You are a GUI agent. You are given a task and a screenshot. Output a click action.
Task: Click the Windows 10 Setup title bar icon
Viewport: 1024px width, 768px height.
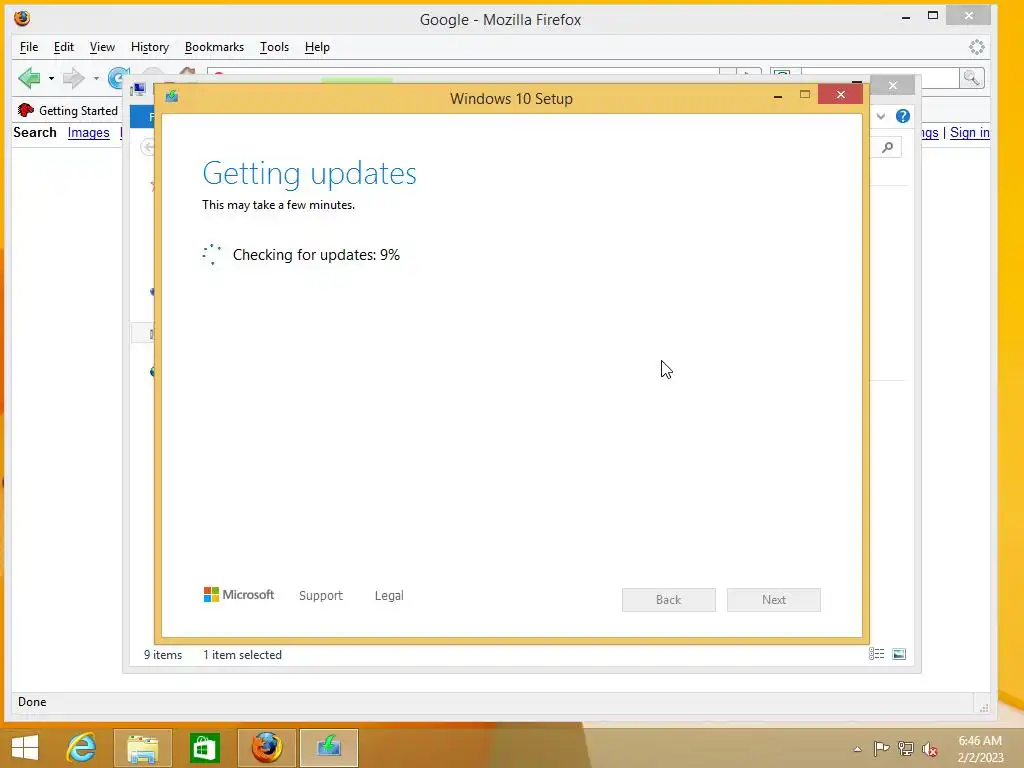172,97
